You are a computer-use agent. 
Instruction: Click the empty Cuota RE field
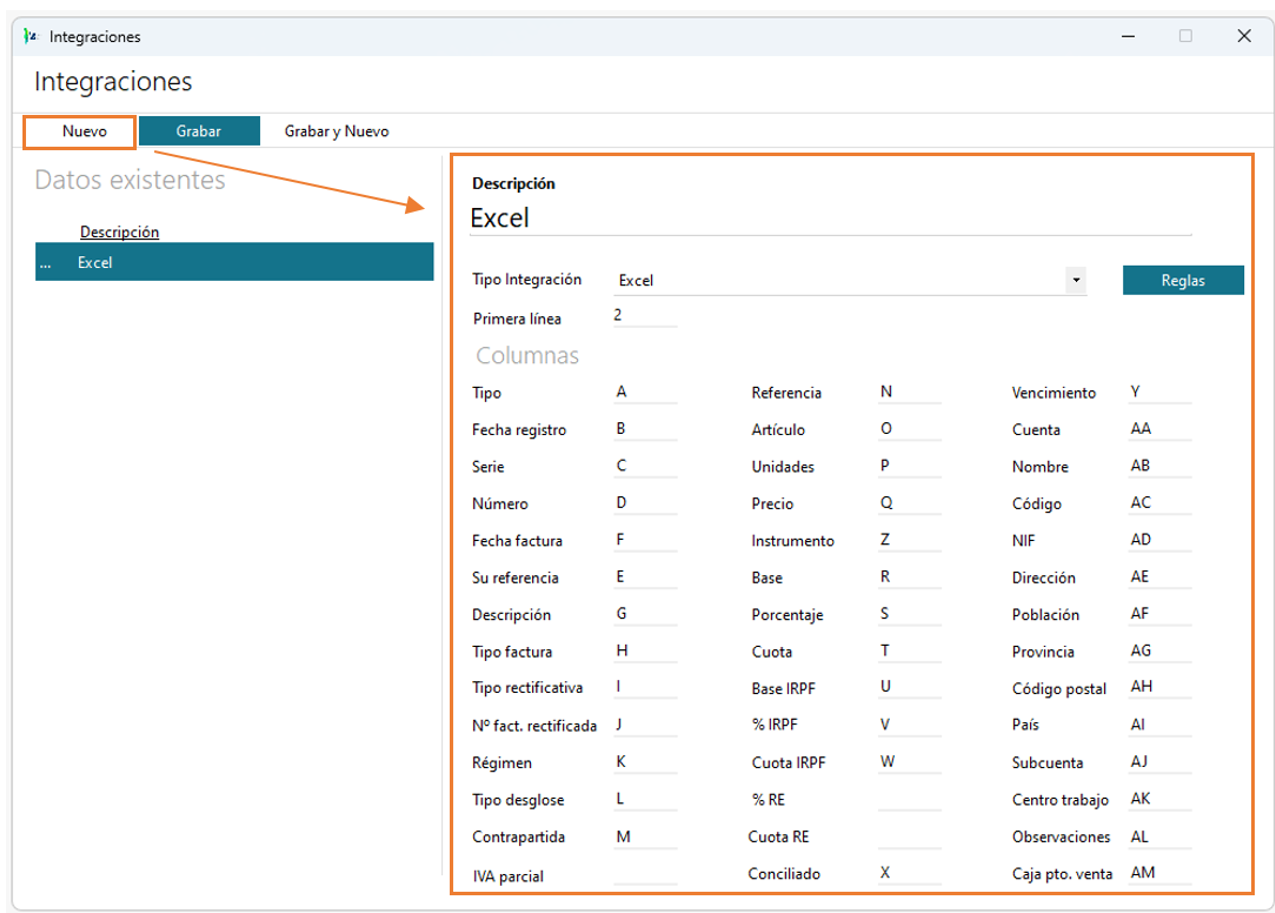909,836
